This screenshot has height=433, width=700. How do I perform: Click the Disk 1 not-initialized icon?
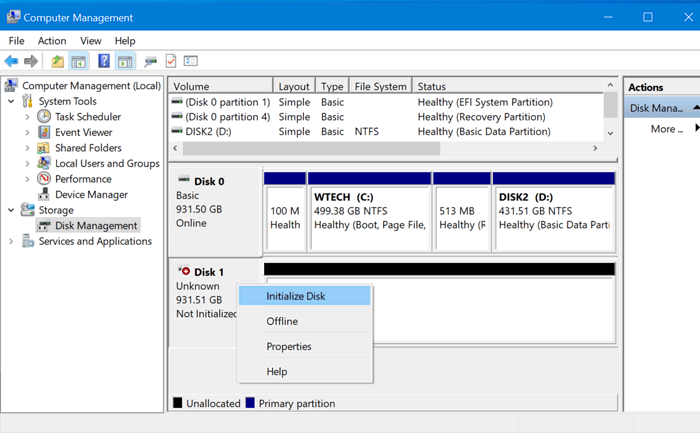183,271
